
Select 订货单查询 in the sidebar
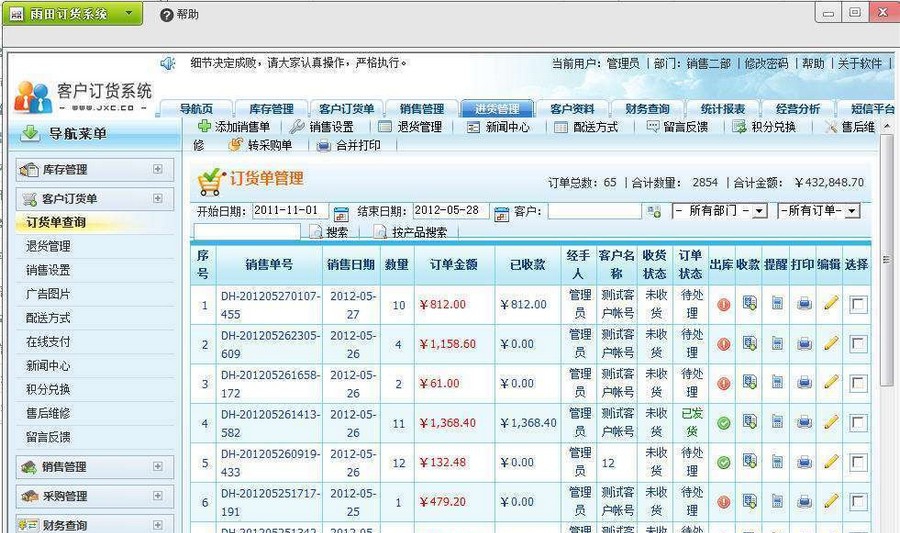(x=56, y=222)
